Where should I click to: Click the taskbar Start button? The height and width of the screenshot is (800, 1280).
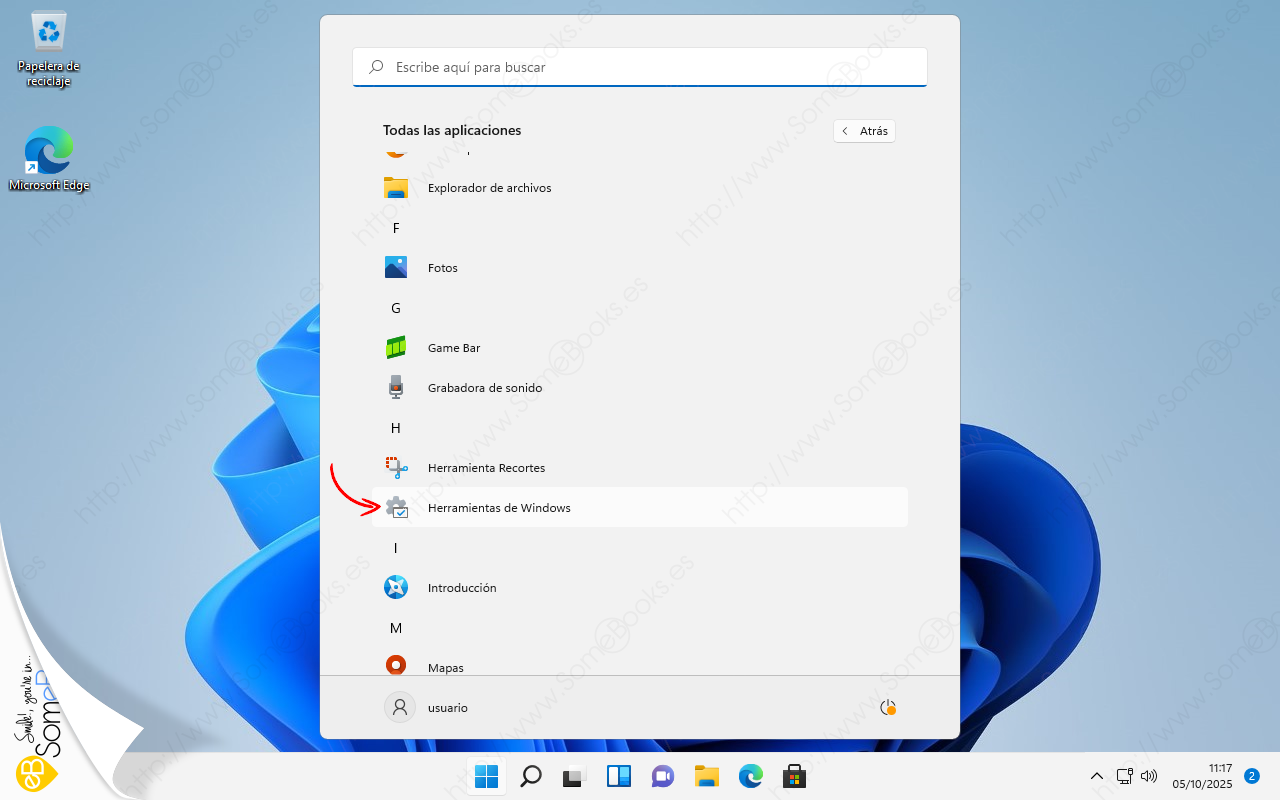487,776
